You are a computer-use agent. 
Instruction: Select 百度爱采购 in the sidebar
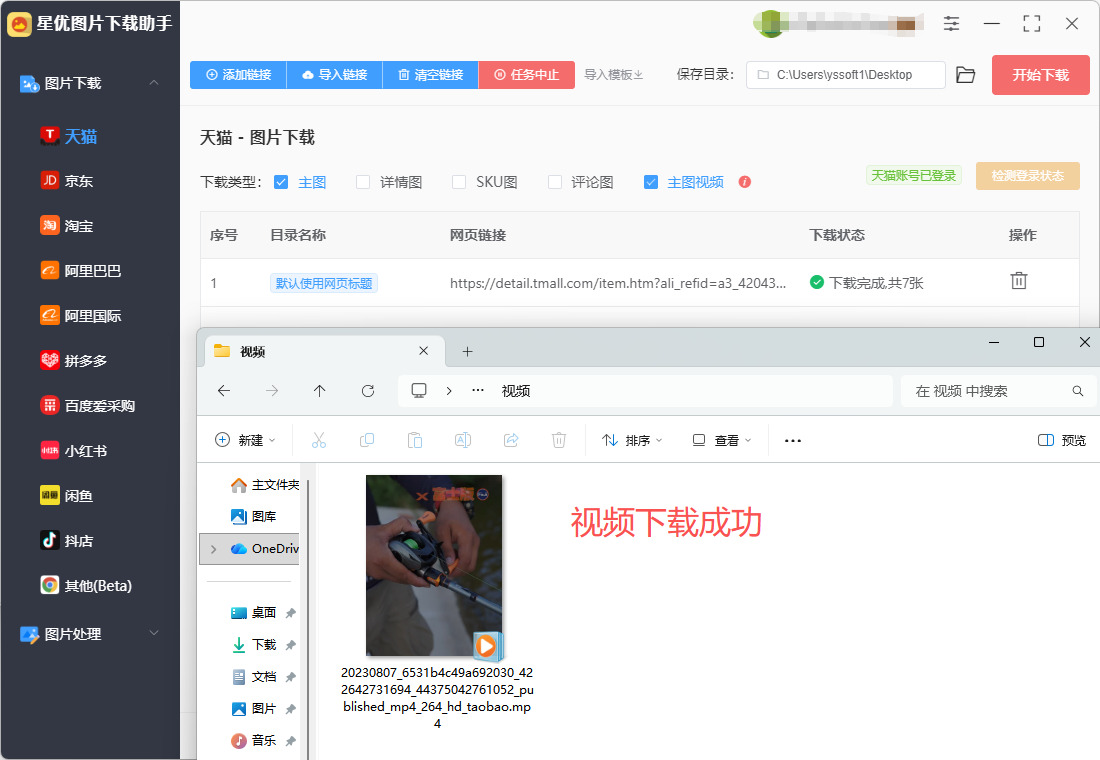point(88,406)
